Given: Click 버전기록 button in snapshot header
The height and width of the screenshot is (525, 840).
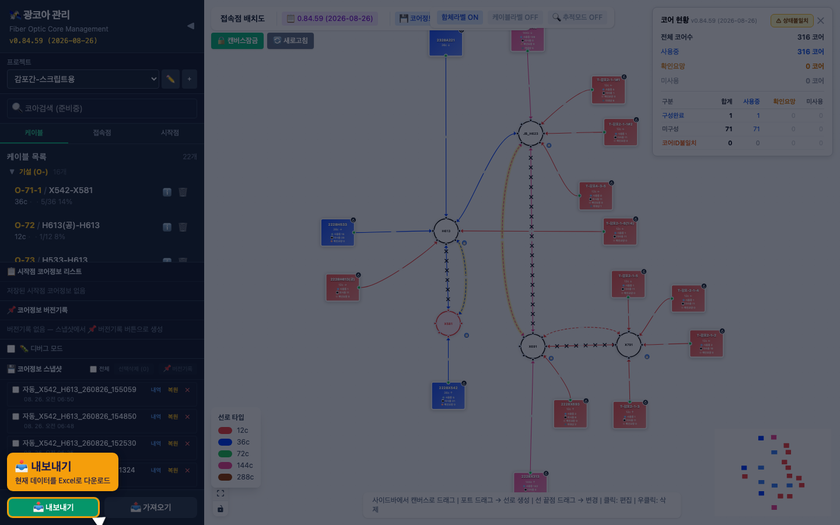Looking at the screenshot, I should pos(178,369).
